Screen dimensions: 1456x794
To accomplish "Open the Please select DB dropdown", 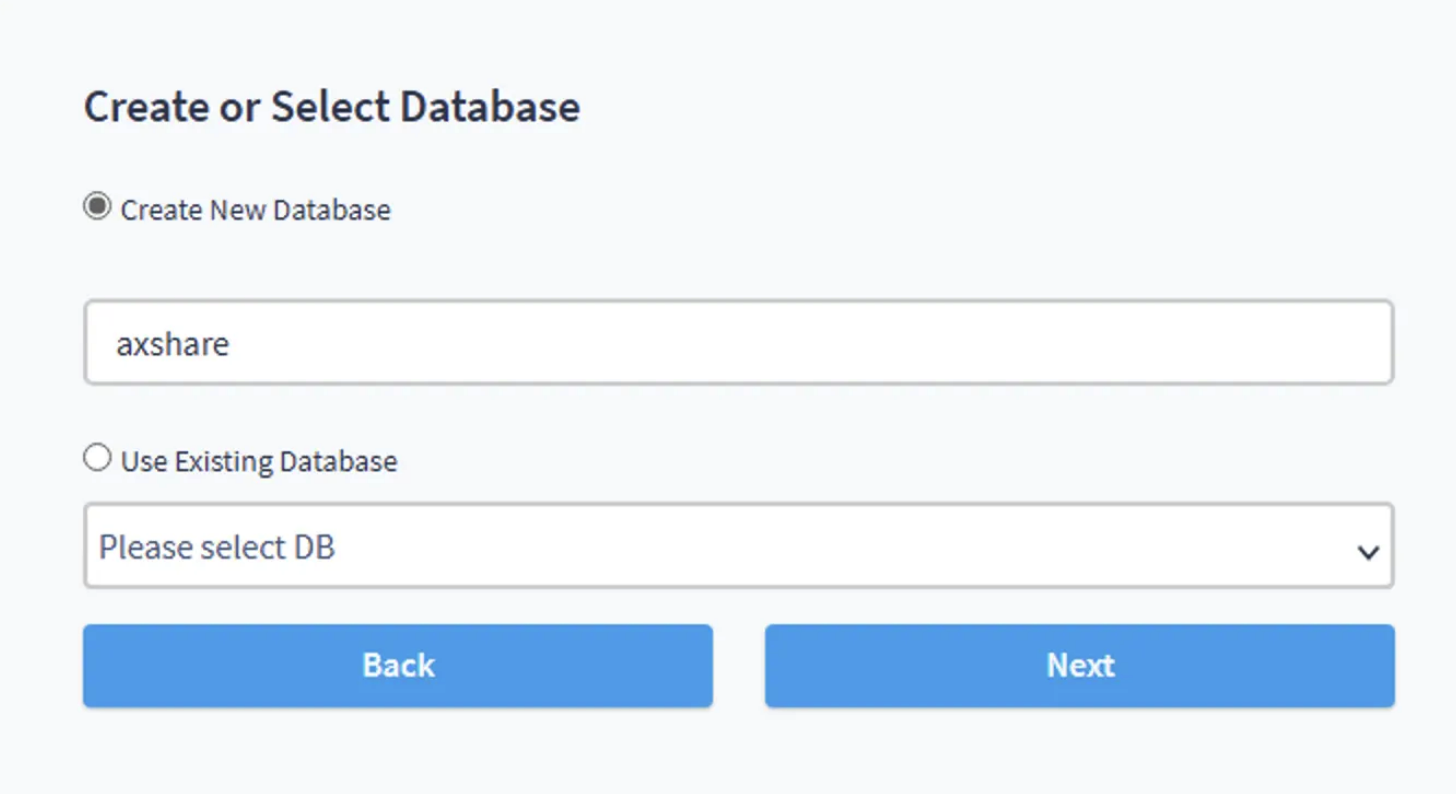I will [x=738, y=546].
